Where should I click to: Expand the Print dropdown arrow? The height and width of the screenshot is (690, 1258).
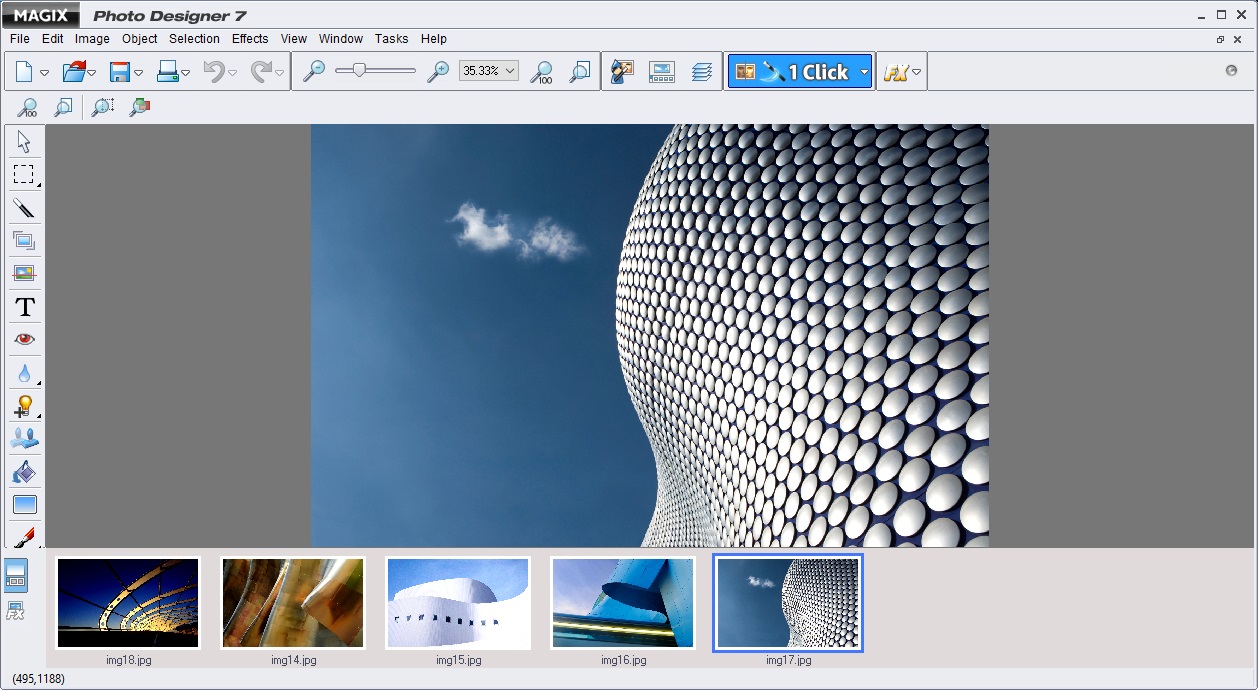click(186, 73)
